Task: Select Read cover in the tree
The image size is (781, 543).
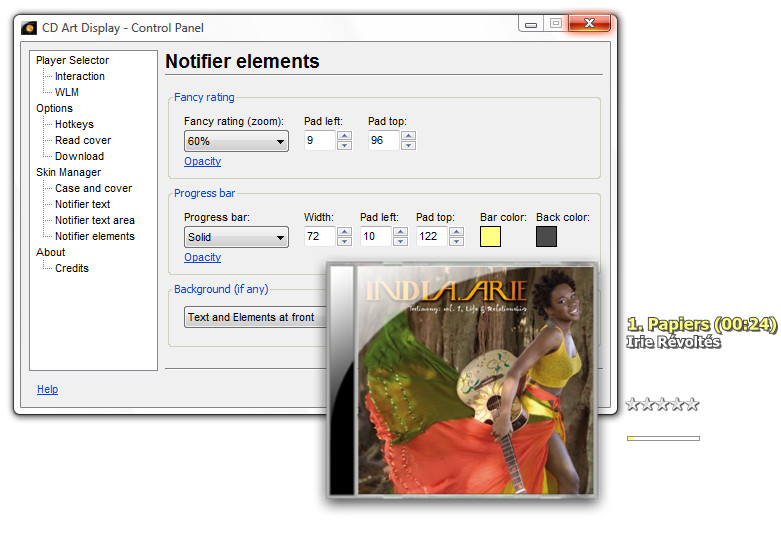Action: point(83,140)
